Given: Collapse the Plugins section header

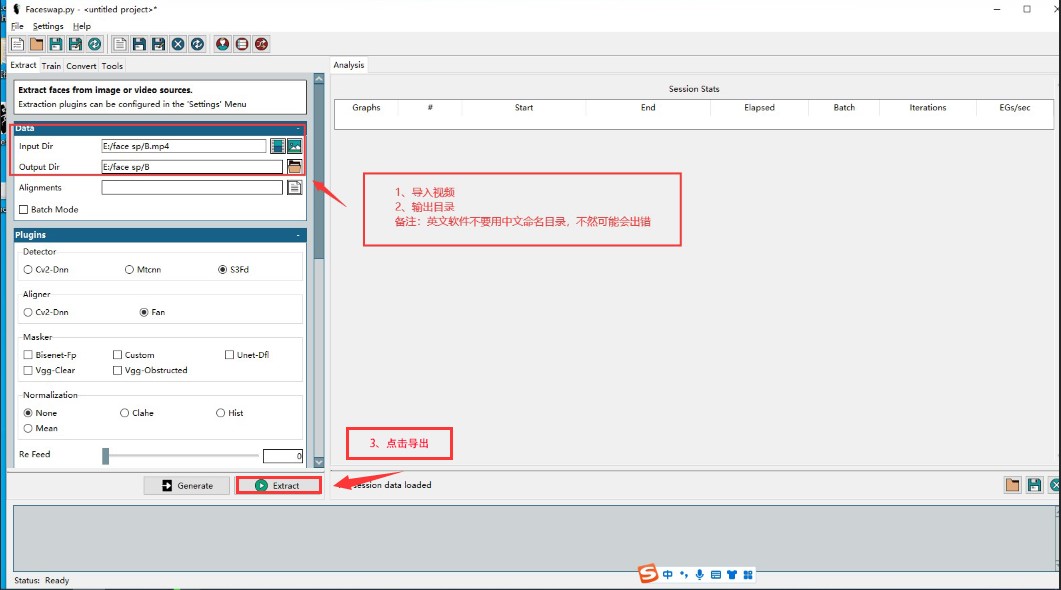Looking at the screenshot, I should tap(298, 235).
